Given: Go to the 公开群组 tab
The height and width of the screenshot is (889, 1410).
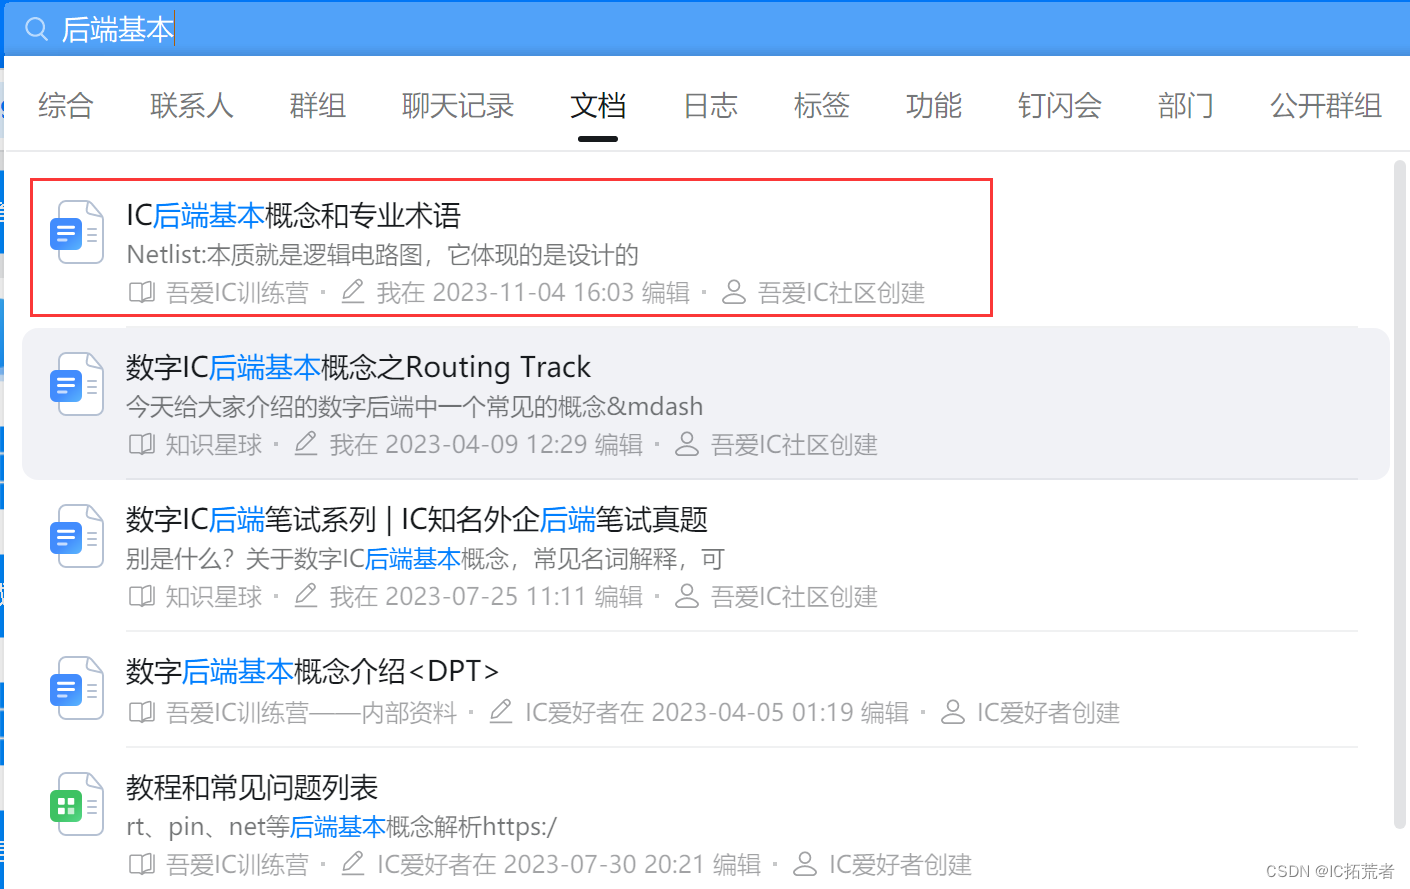Looking at the screenshot, I should pyautogui.click(x=1326, y=106).
